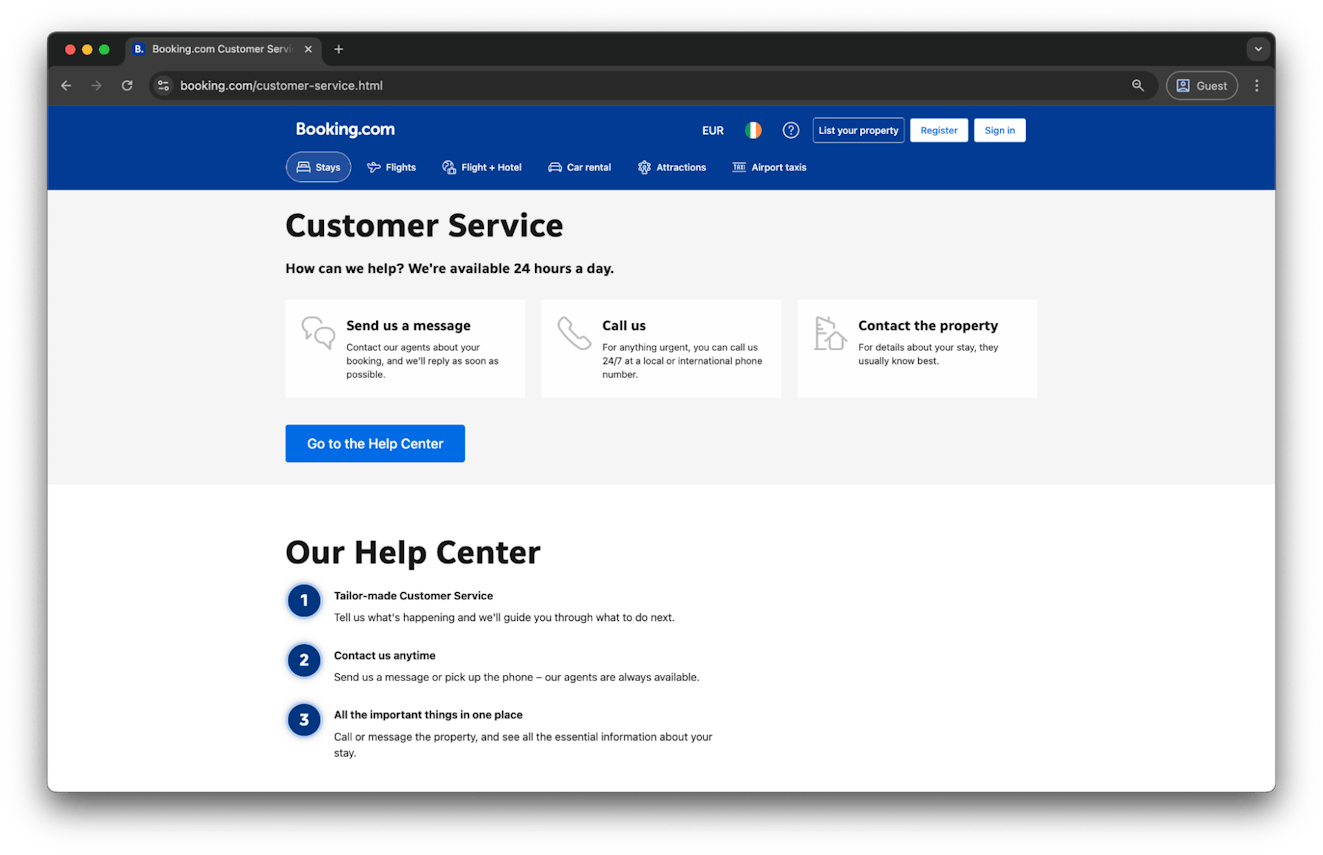Viewport: 1323px width, 855px height.
Task: Click the Customer Service heading
Action: (x=424, y=225)
